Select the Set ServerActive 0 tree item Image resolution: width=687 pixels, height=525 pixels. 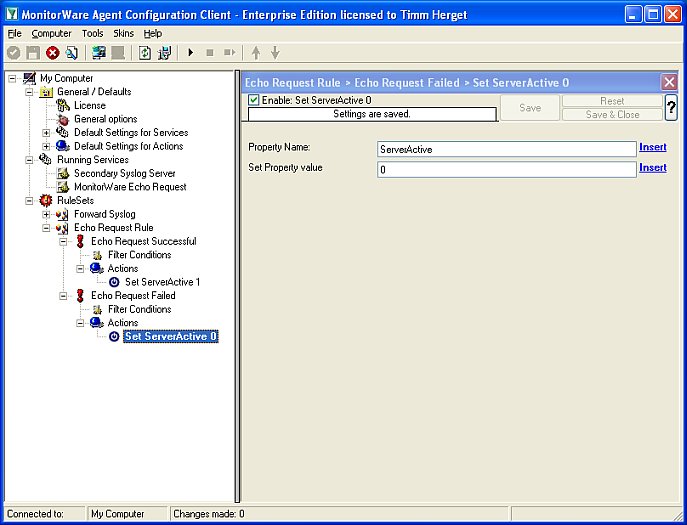click(170, 337)
